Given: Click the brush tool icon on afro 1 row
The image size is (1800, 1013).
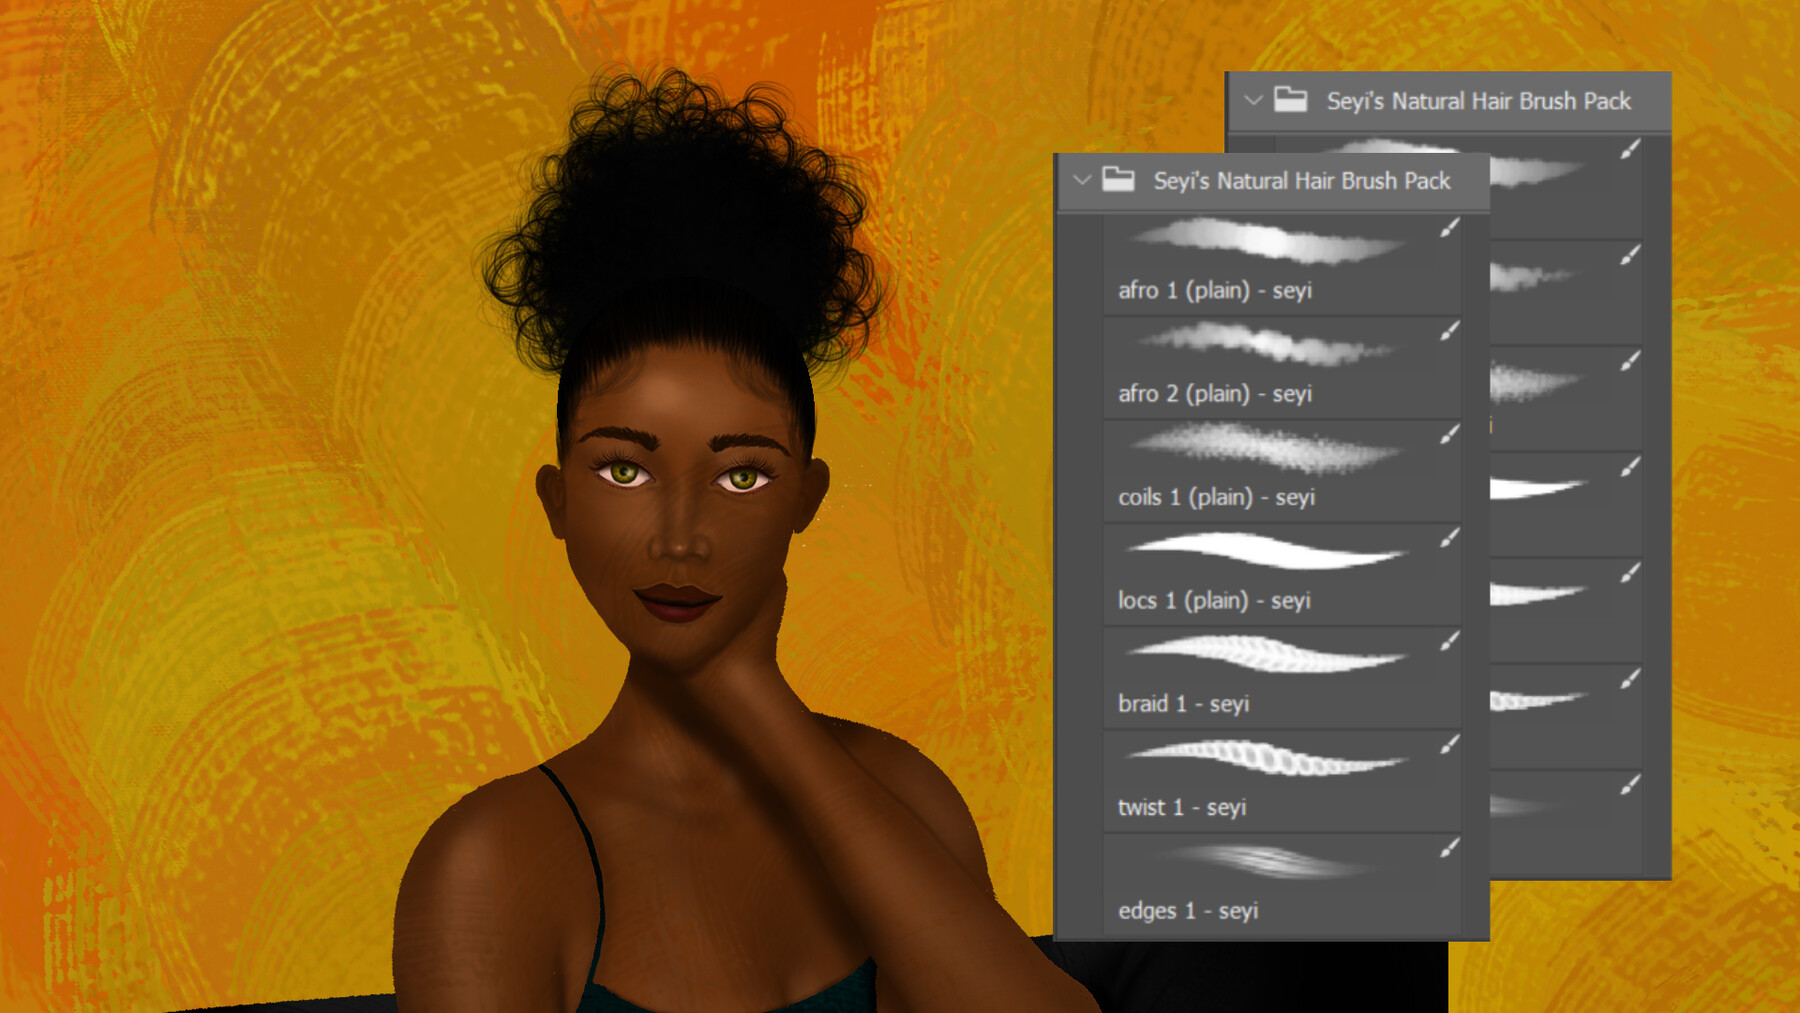Looking at the screenshot, I should tap(1450, 228).
